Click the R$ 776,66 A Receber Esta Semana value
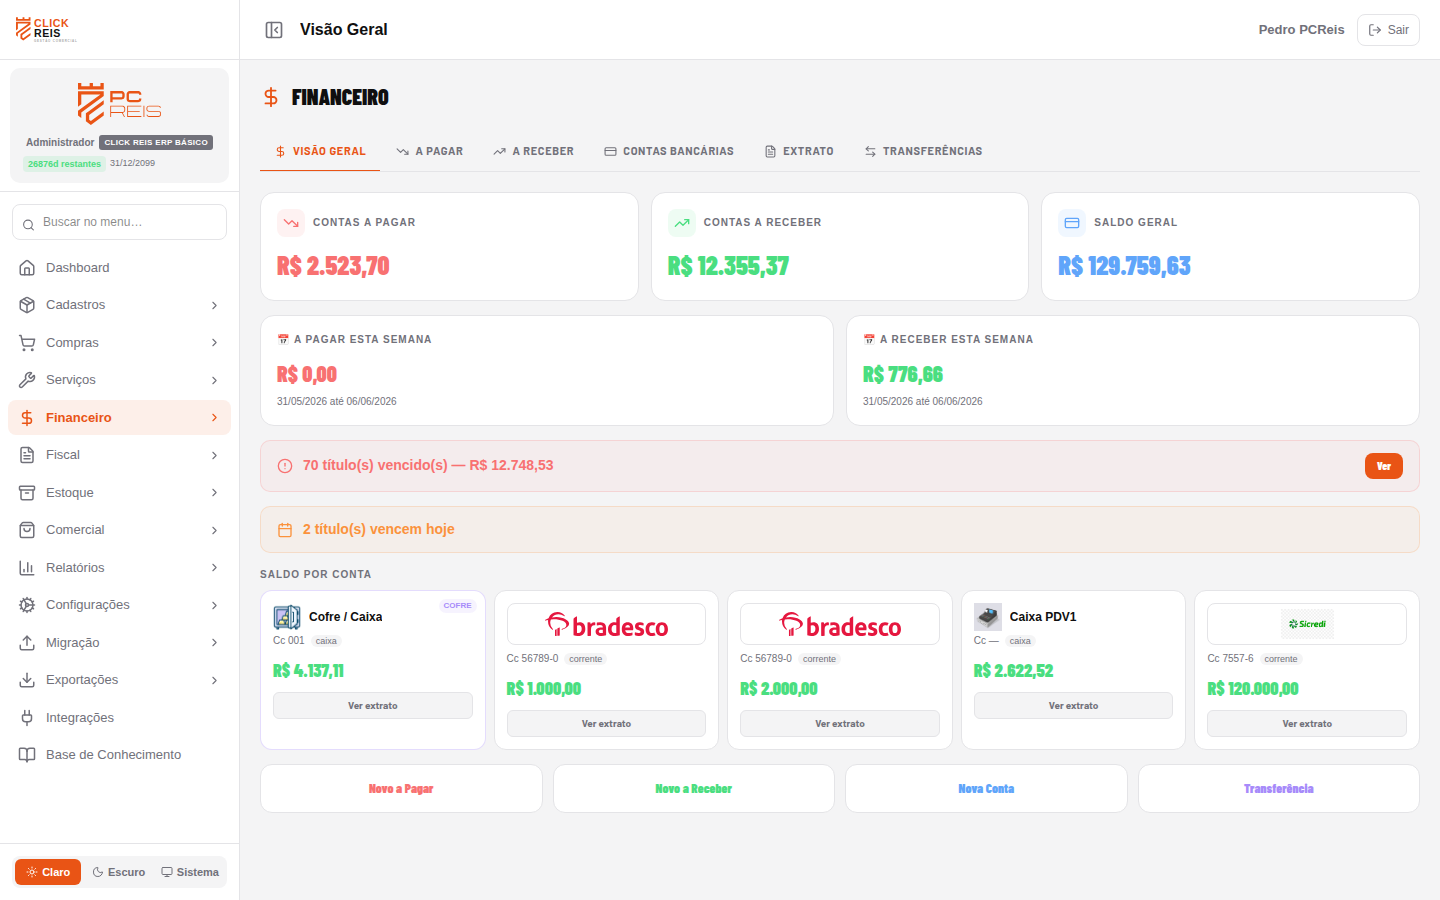 (x=903, y=375)
